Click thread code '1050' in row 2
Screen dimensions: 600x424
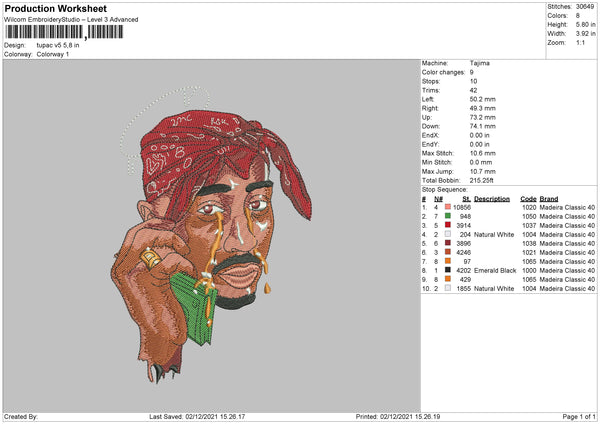click(x=529, y=217)
